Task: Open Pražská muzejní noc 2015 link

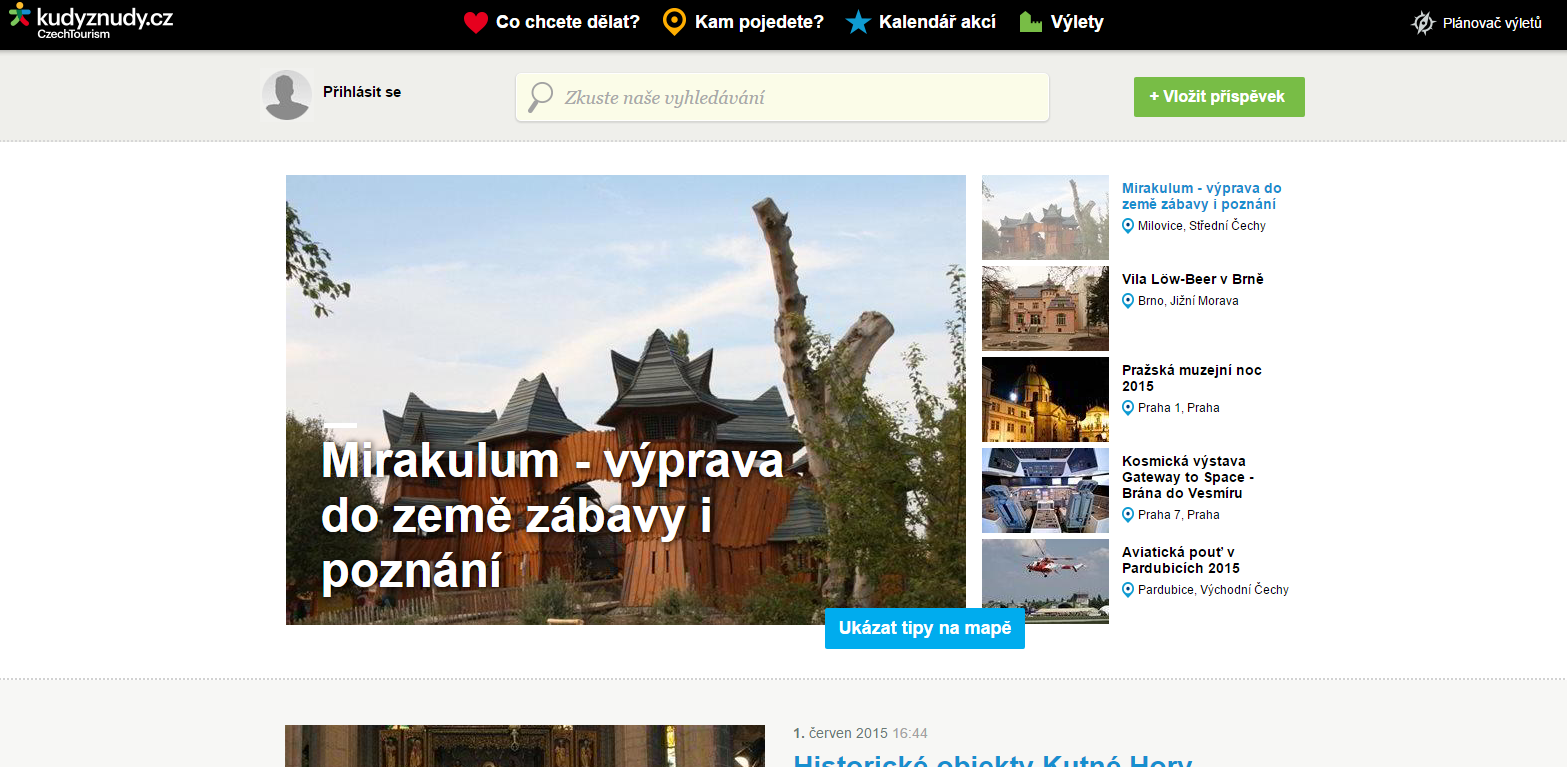Action: [1191, 378]
